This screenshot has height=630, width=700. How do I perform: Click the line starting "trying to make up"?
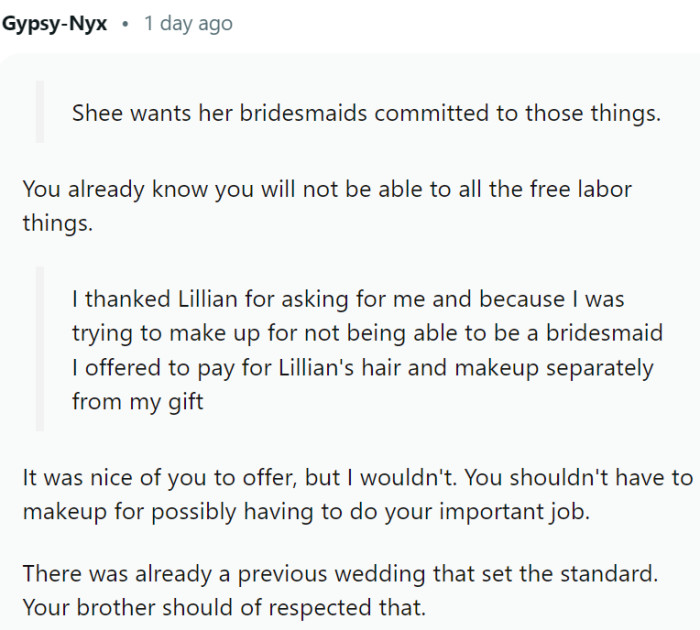coord(367,332)
